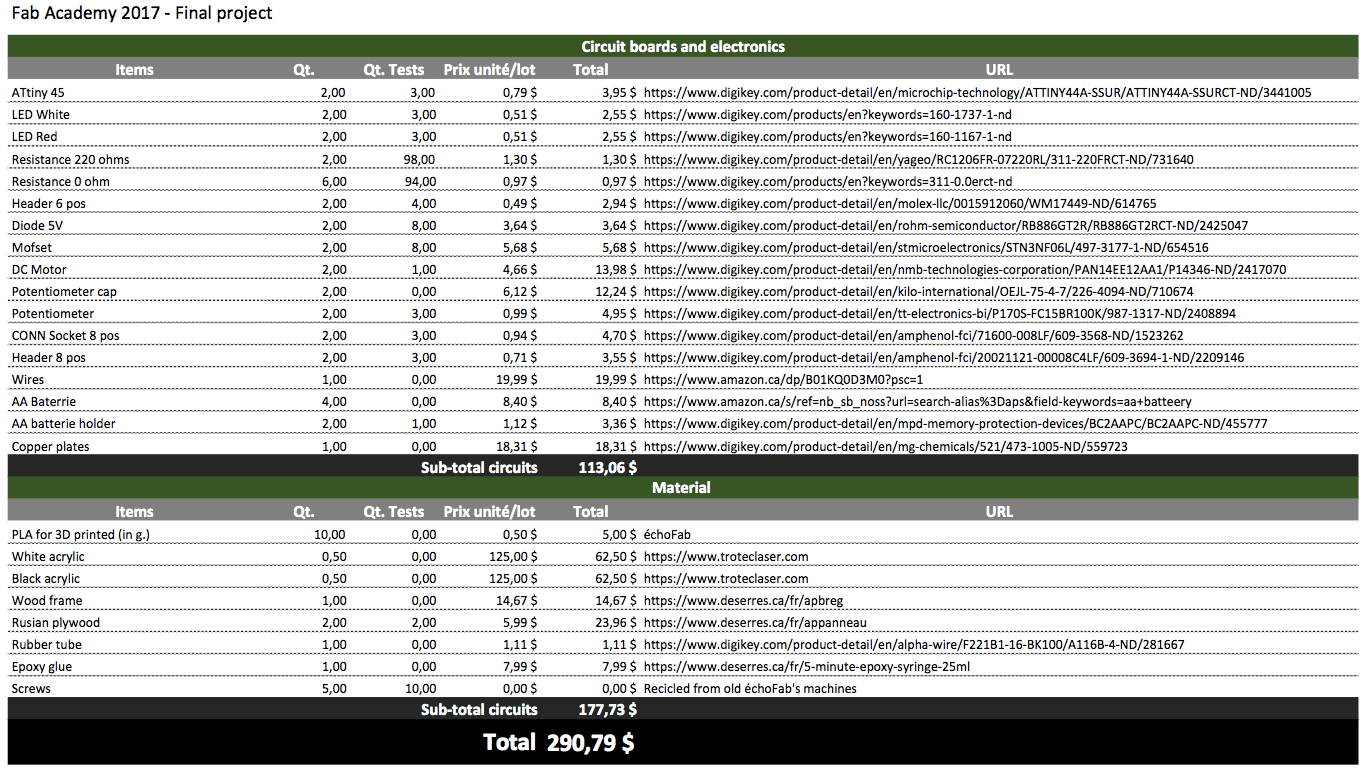Open the AA batterie holder Digikey link

tap(956, 424)
